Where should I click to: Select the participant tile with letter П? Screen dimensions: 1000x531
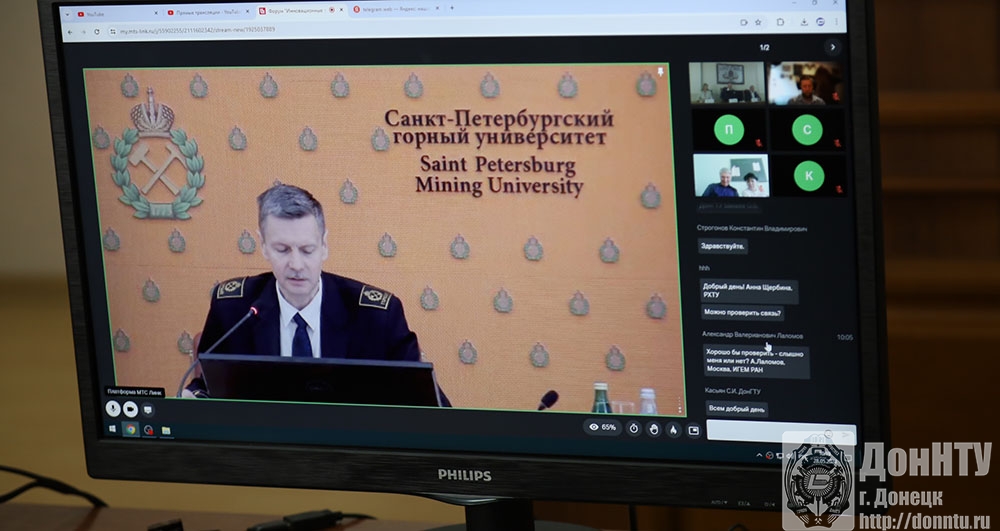click(x=729, y=130)
